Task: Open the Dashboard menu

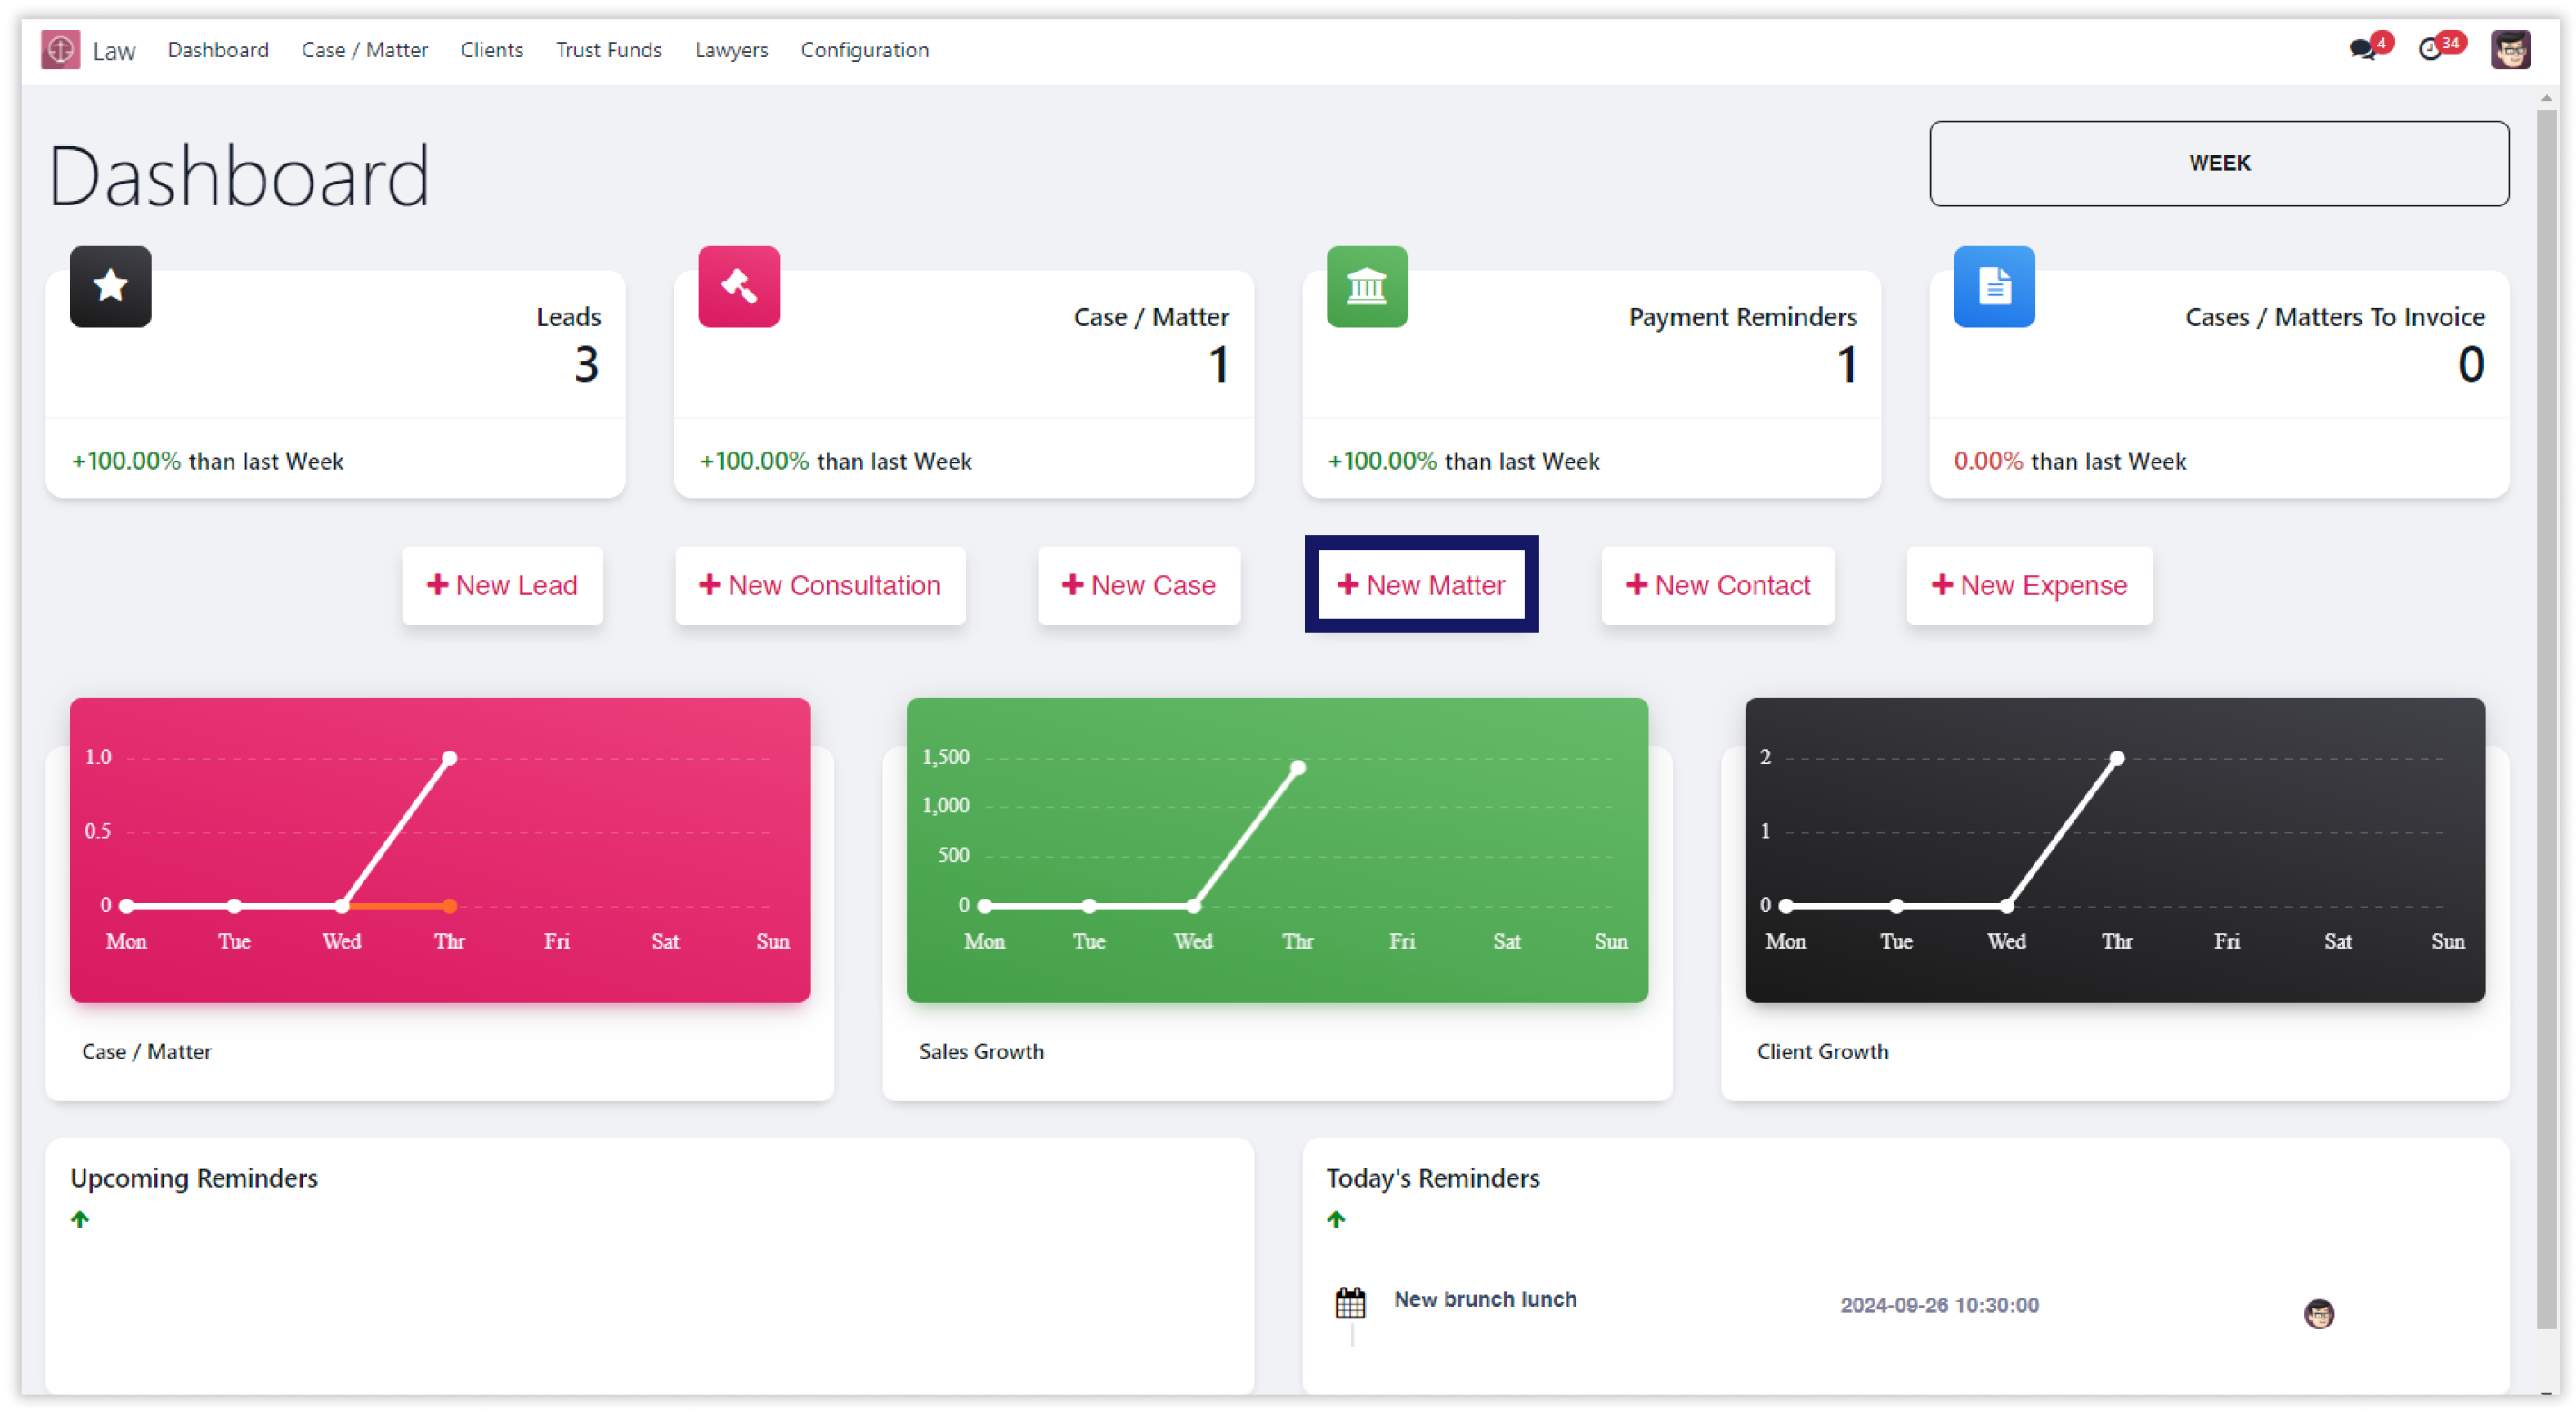Action: pos(218,50)
